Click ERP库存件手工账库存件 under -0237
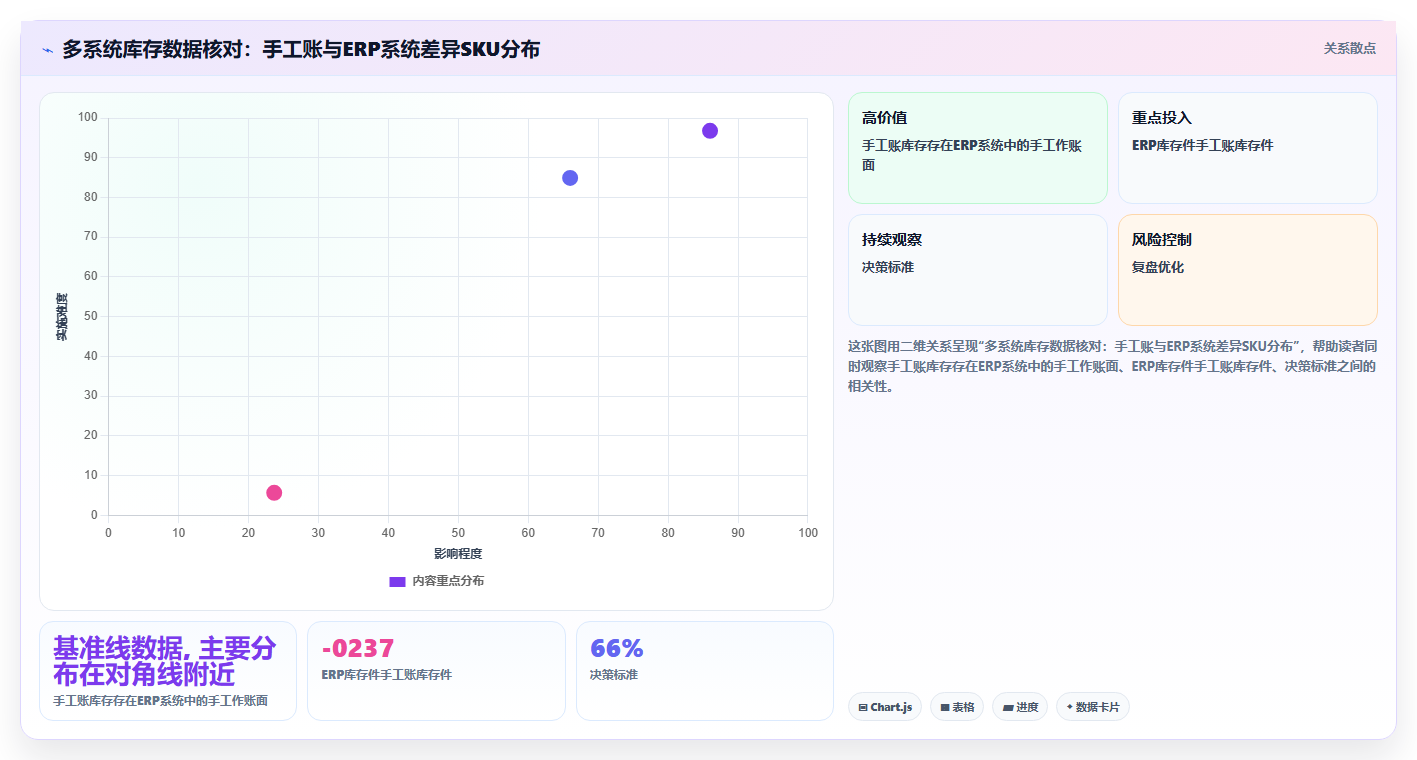This screenshot has width=1417, height=760. click(386, 675)
